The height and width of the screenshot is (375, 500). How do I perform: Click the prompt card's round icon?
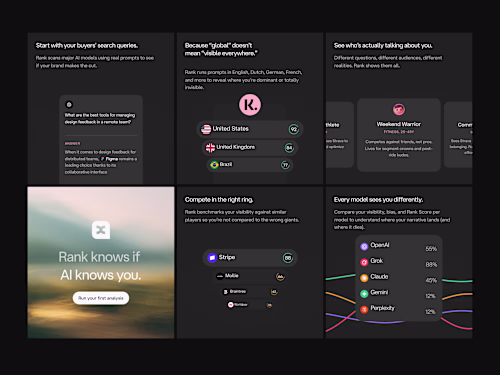(69, 105)
